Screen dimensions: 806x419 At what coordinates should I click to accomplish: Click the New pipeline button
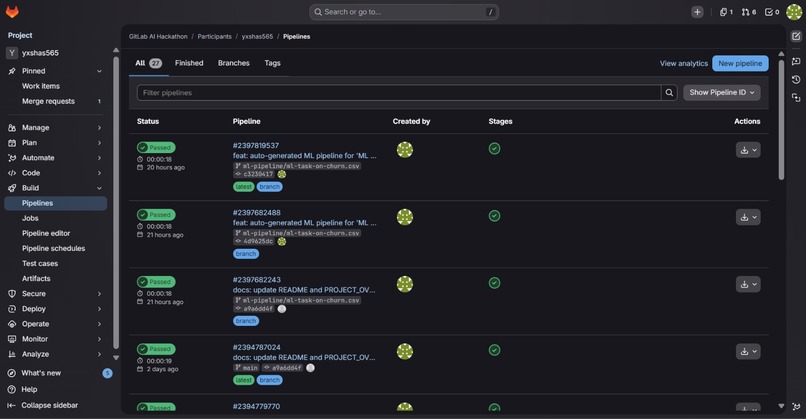[x=740, y=63]
